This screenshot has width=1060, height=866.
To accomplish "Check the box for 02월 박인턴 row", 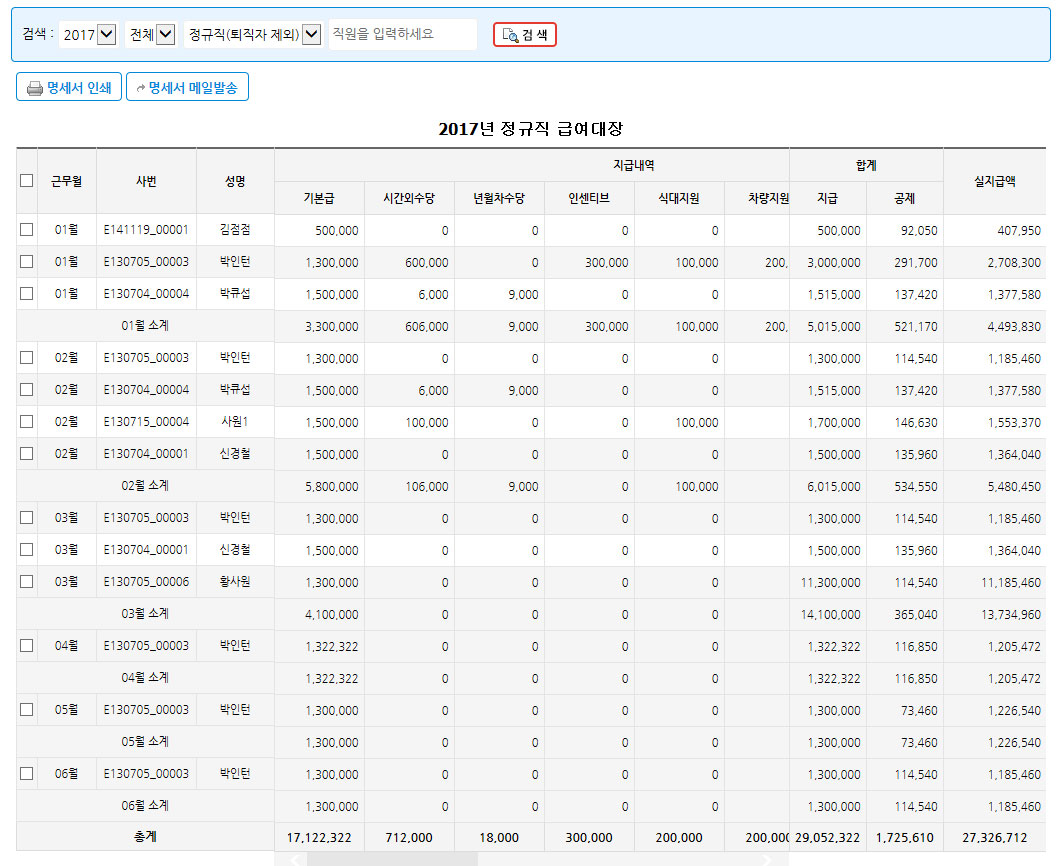I will point(26,358).
